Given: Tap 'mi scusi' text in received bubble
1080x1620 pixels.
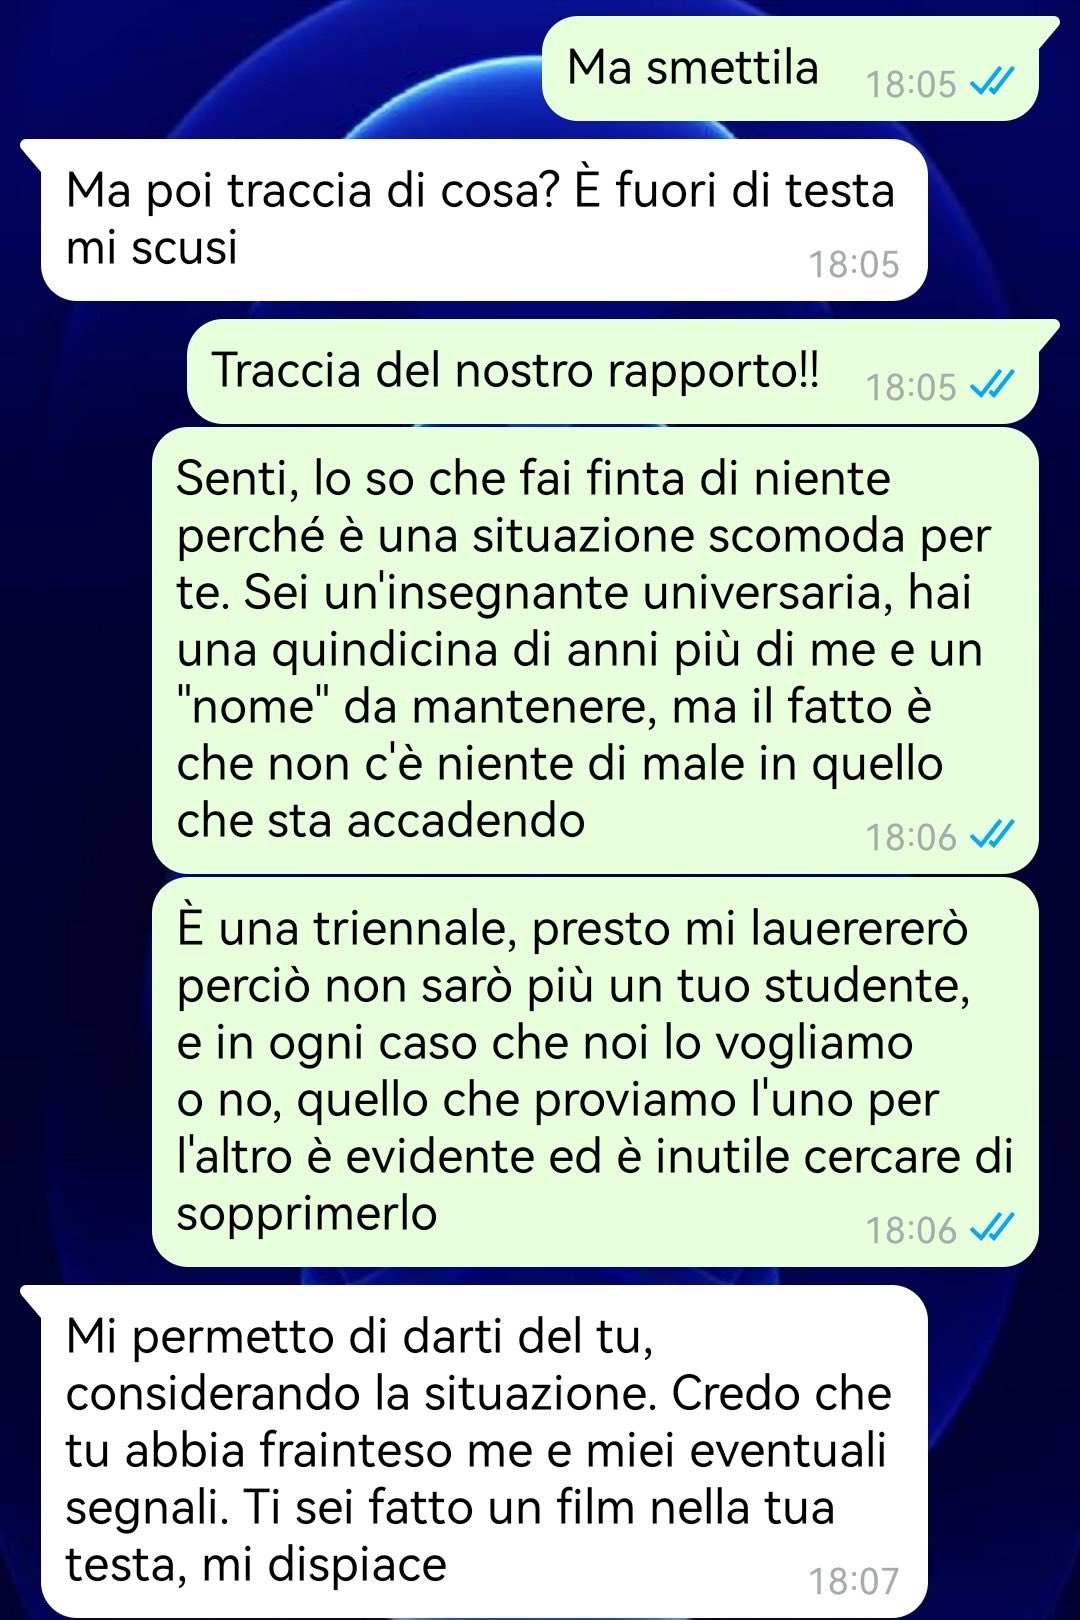Looking at the screenshot, I should click(x=152, y=247).
